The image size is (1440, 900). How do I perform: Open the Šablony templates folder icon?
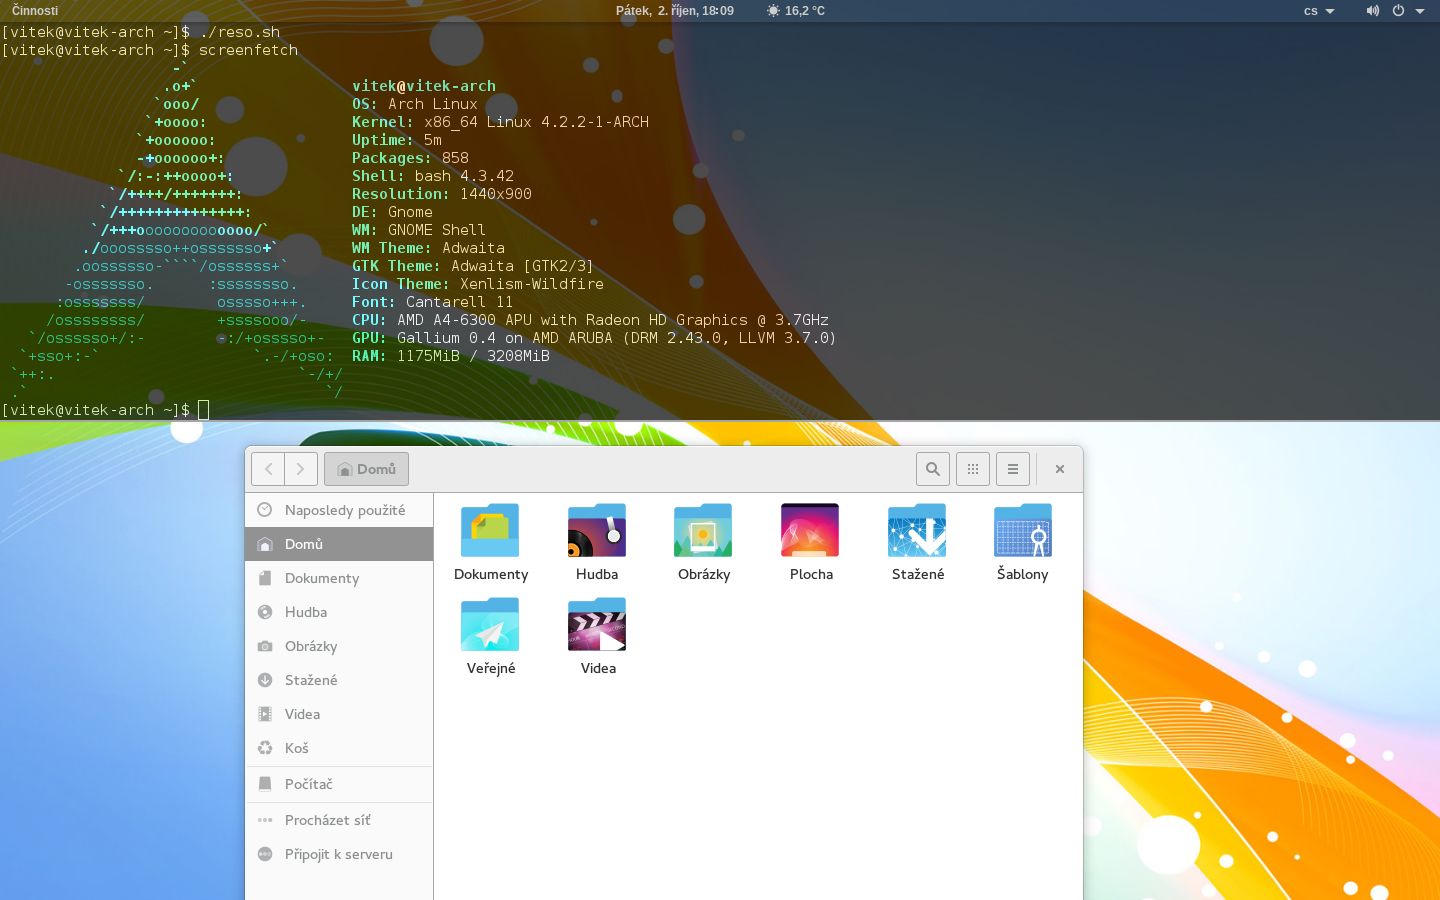point(1023,530)
